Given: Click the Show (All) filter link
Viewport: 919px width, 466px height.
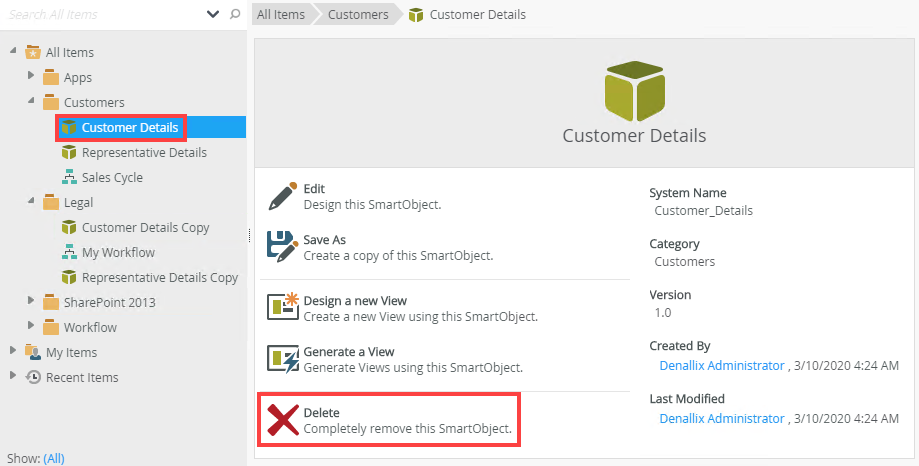Looking at the screenshot, I should [x=54, y=458].
